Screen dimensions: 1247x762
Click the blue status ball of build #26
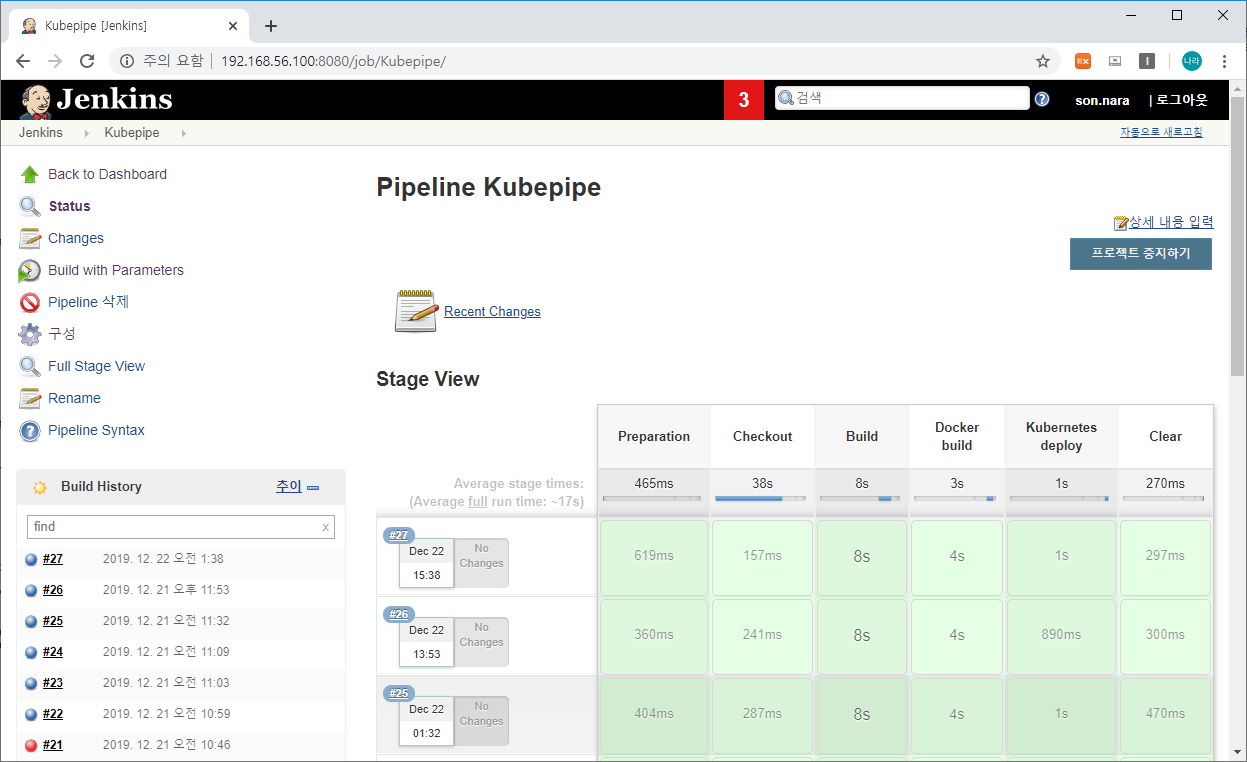[x=31, y=590]
